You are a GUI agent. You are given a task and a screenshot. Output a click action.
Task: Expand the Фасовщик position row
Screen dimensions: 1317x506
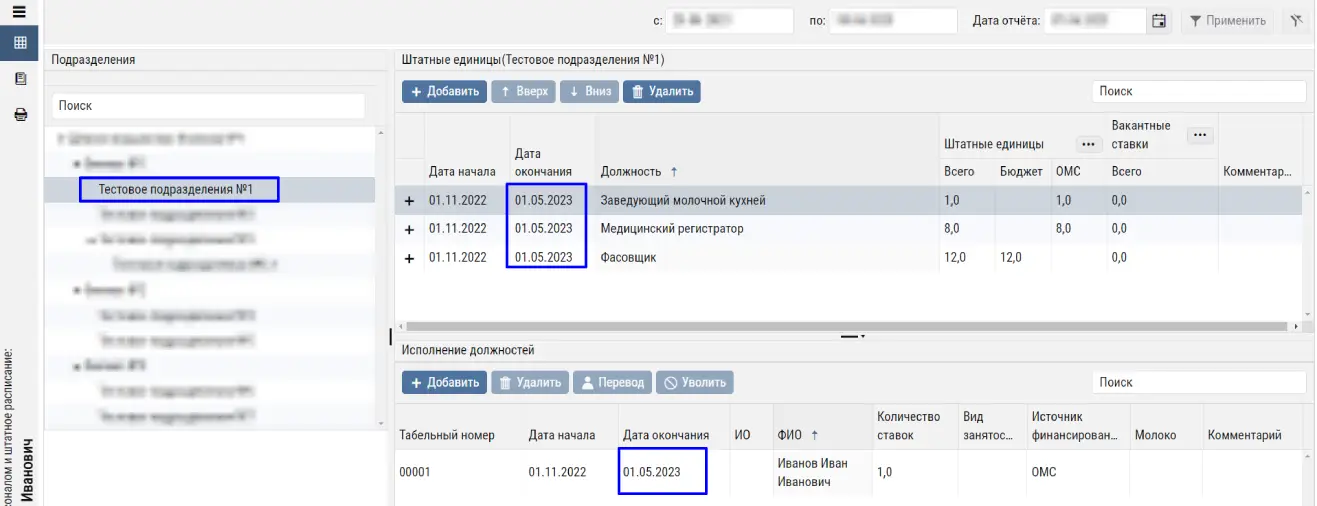coord(409,258)
